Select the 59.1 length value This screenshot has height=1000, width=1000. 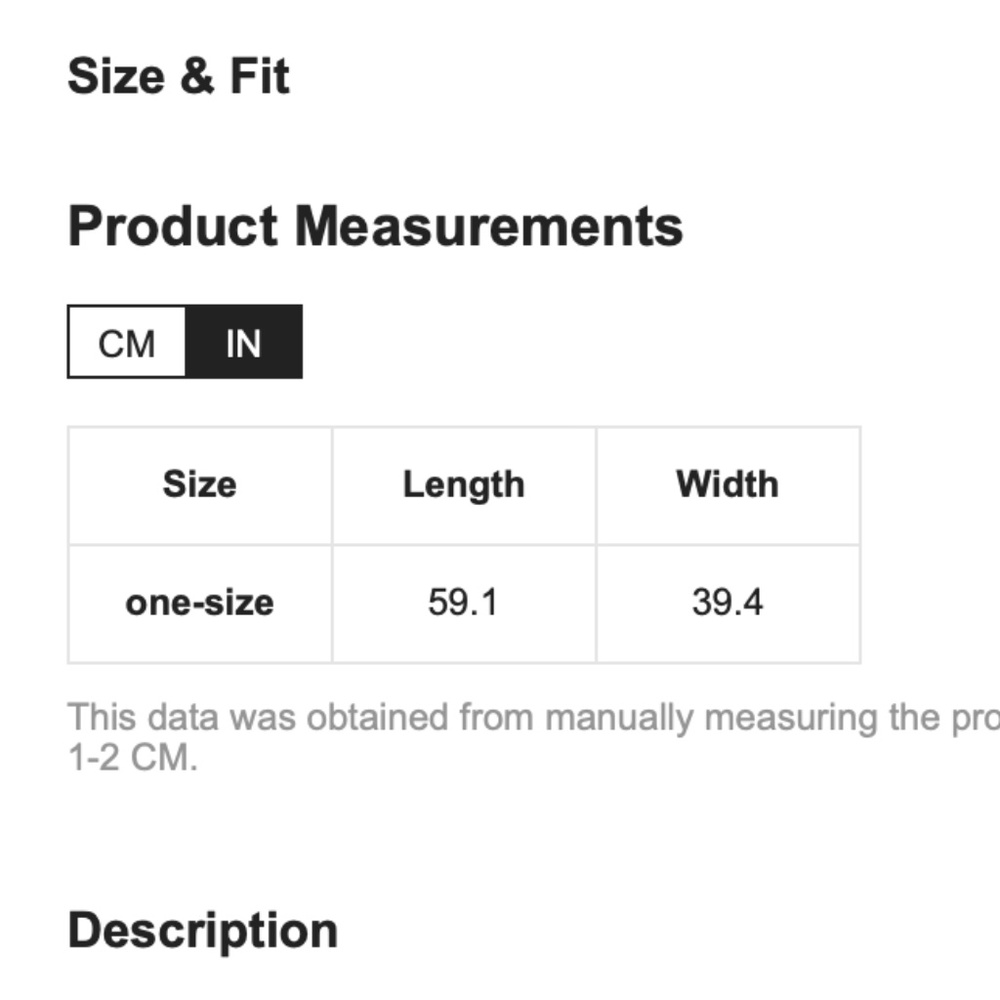click(463, 603)
